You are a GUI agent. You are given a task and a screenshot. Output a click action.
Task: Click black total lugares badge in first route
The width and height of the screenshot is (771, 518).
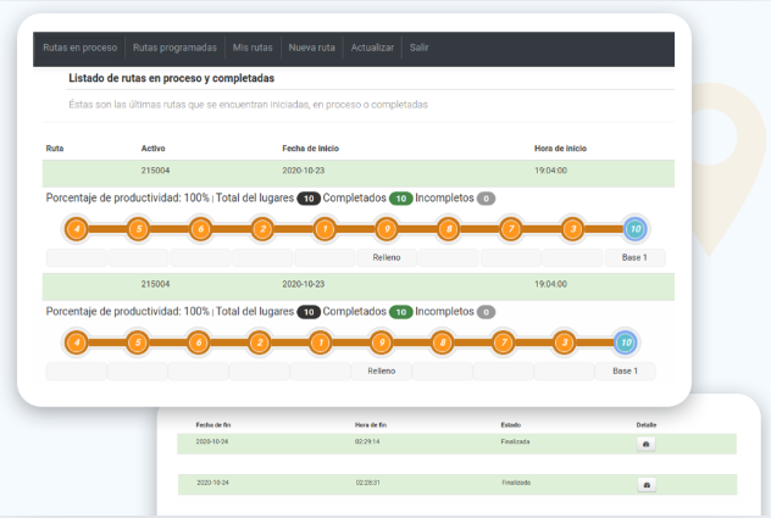click(x=309, y=199)
